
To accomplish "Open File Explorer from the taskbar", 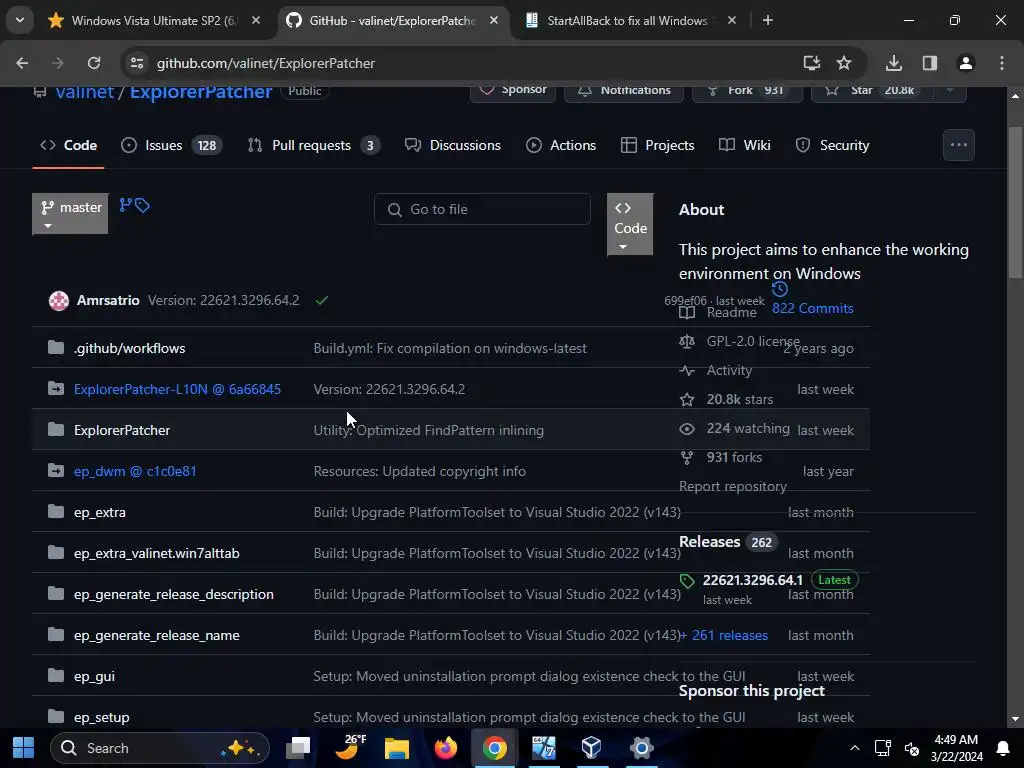I will tap(396, 748).
